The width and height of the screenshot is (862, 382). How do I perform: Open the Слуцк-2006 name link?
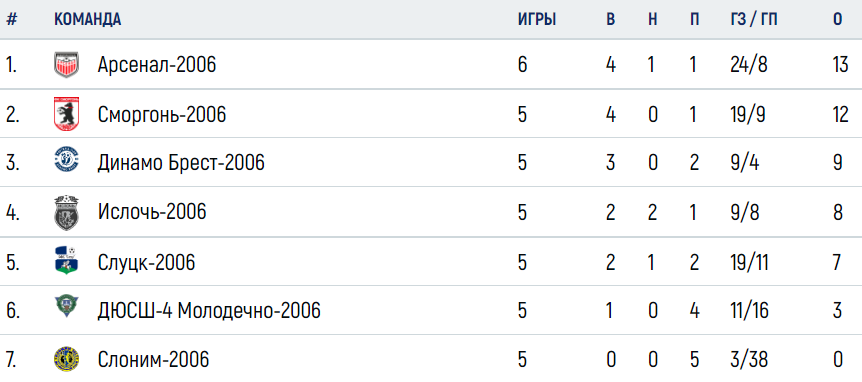(146, 262)
